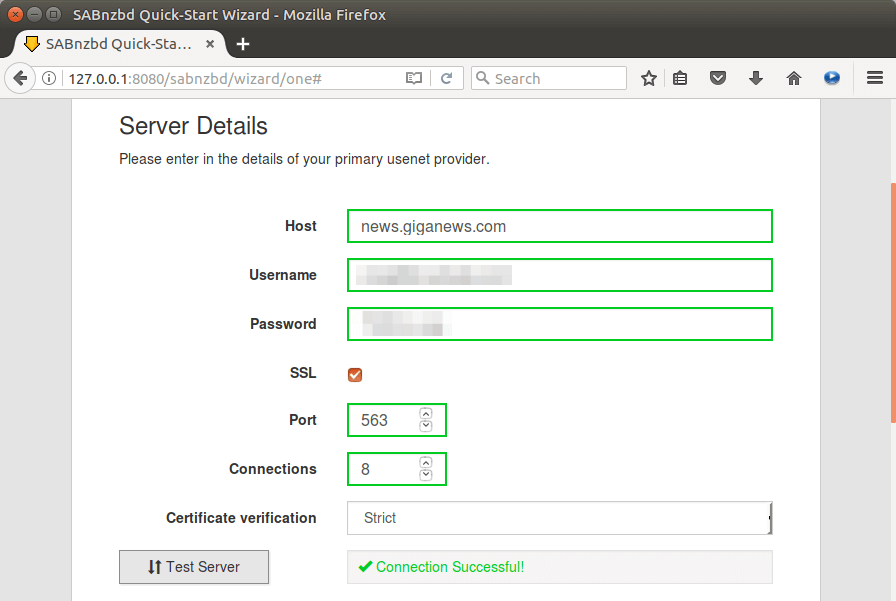Image resolution: width=896 pixels, height=601 pixels.
Task: Open Certificate verification dropdown
Action: 559,518
